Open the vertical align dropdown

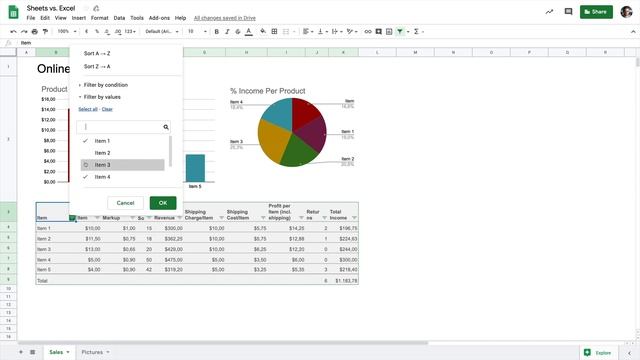pyautogui.click(x=322, y=31)
